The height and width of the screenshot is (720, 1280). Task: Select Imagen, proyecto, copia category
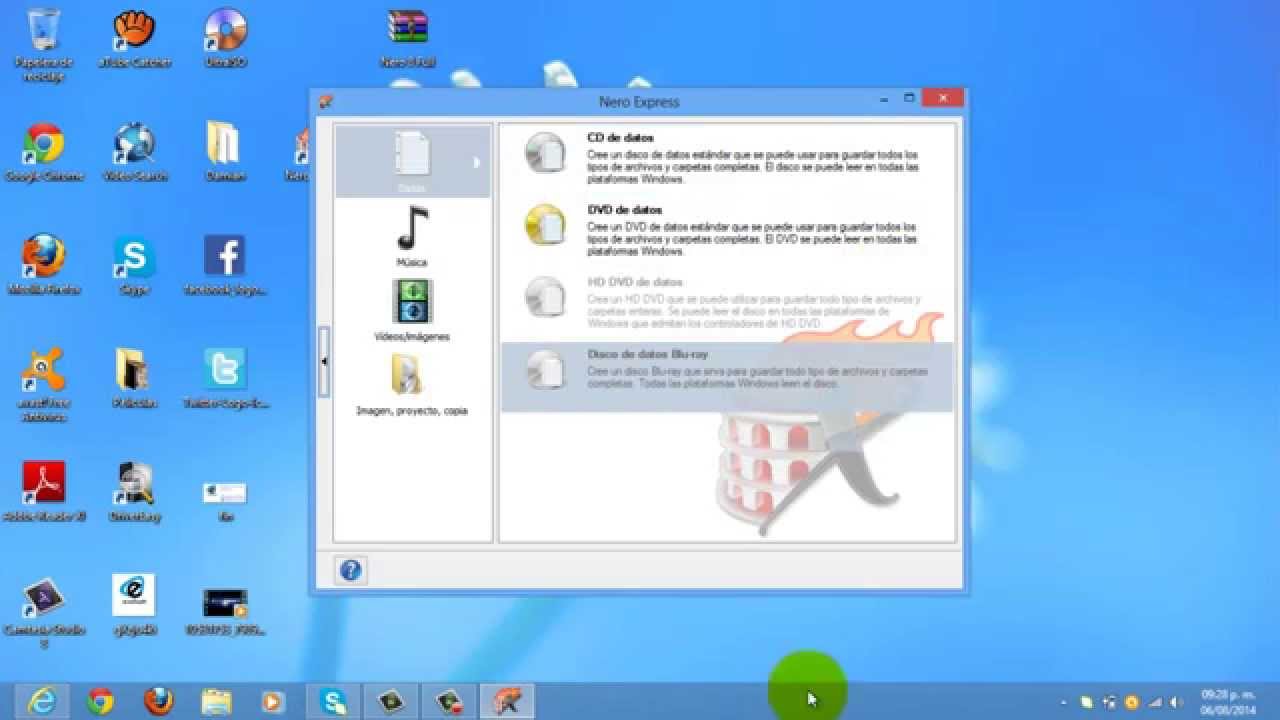click(x=412, y=384)
